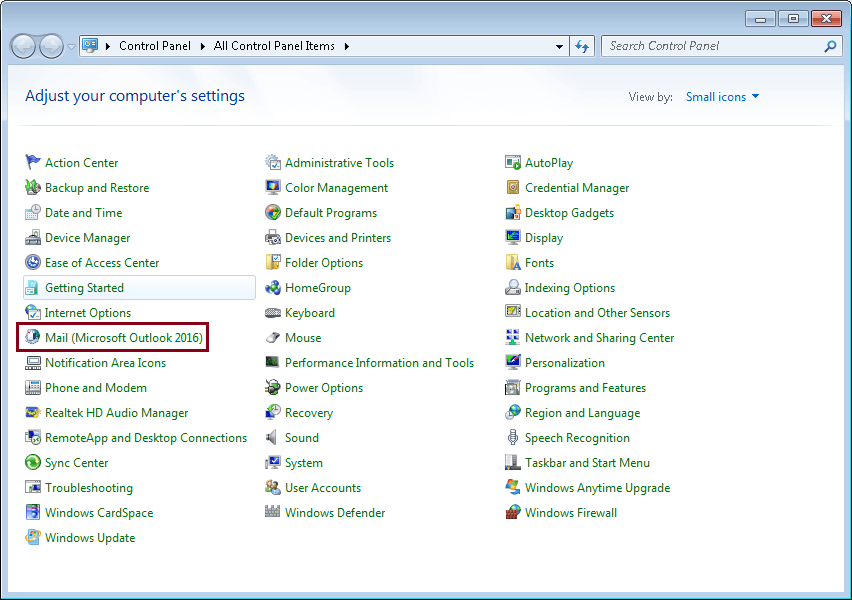This screenshot has width=852, height=600.
Task: Open Phone and Modem link
Action: click(x=96, y=388)
